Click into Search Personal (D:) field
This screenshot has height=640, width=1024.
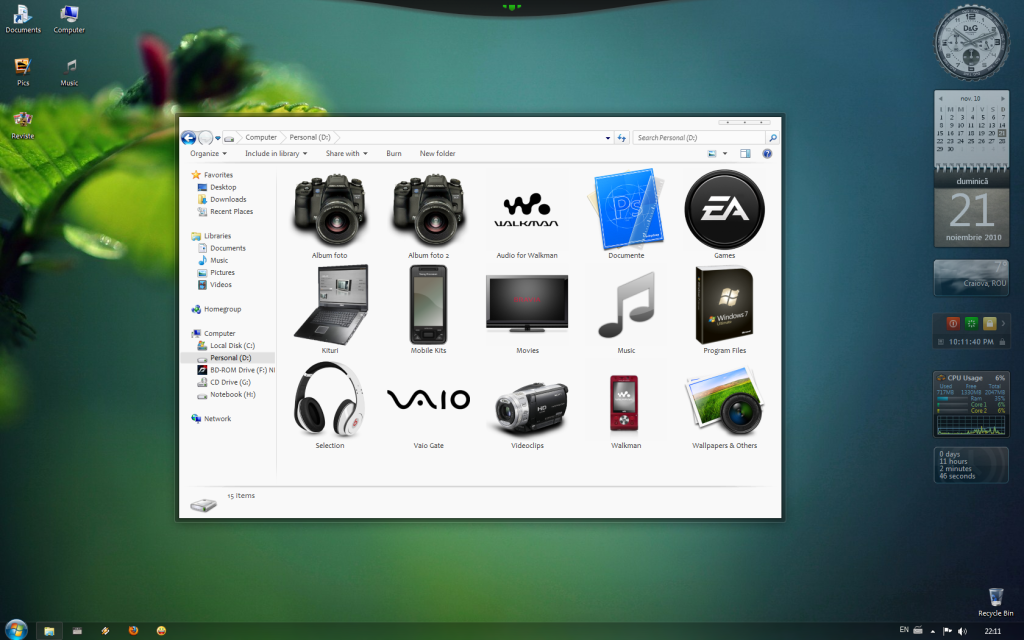(x=699, y=138)
